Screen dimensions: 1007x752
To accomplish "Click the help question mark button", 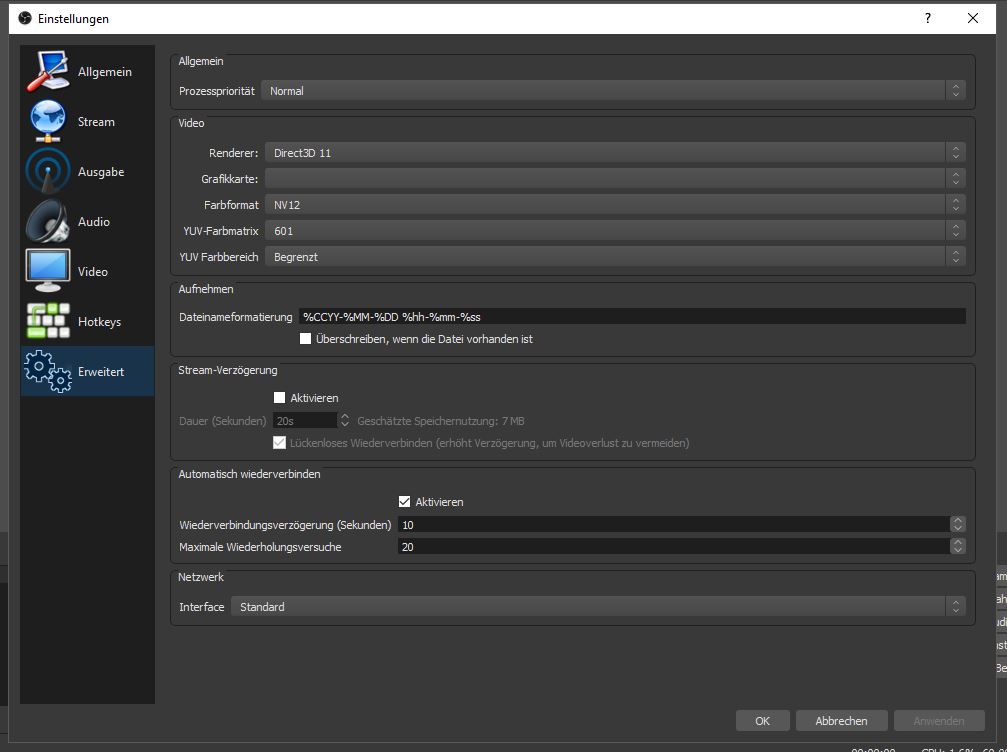I will pos(928,18).
